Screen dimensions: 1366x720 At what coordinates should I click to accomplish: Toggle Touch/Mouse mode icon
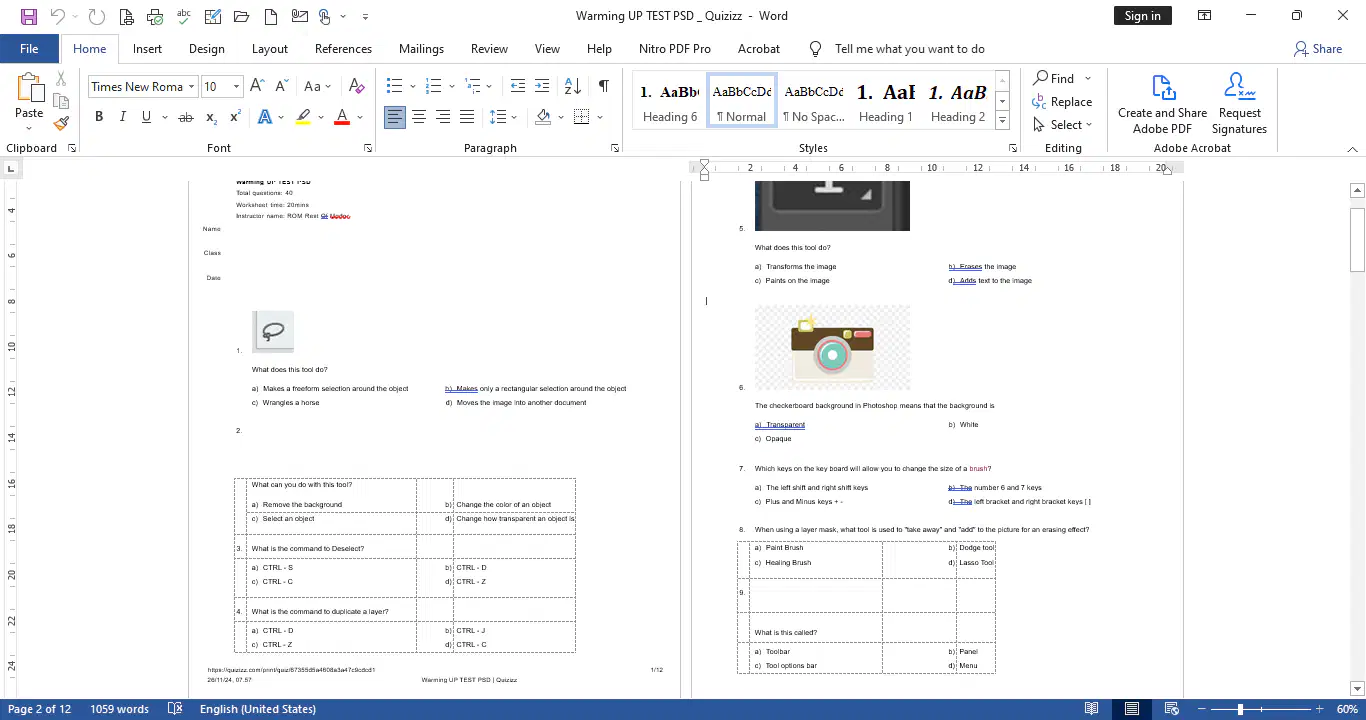325,16
